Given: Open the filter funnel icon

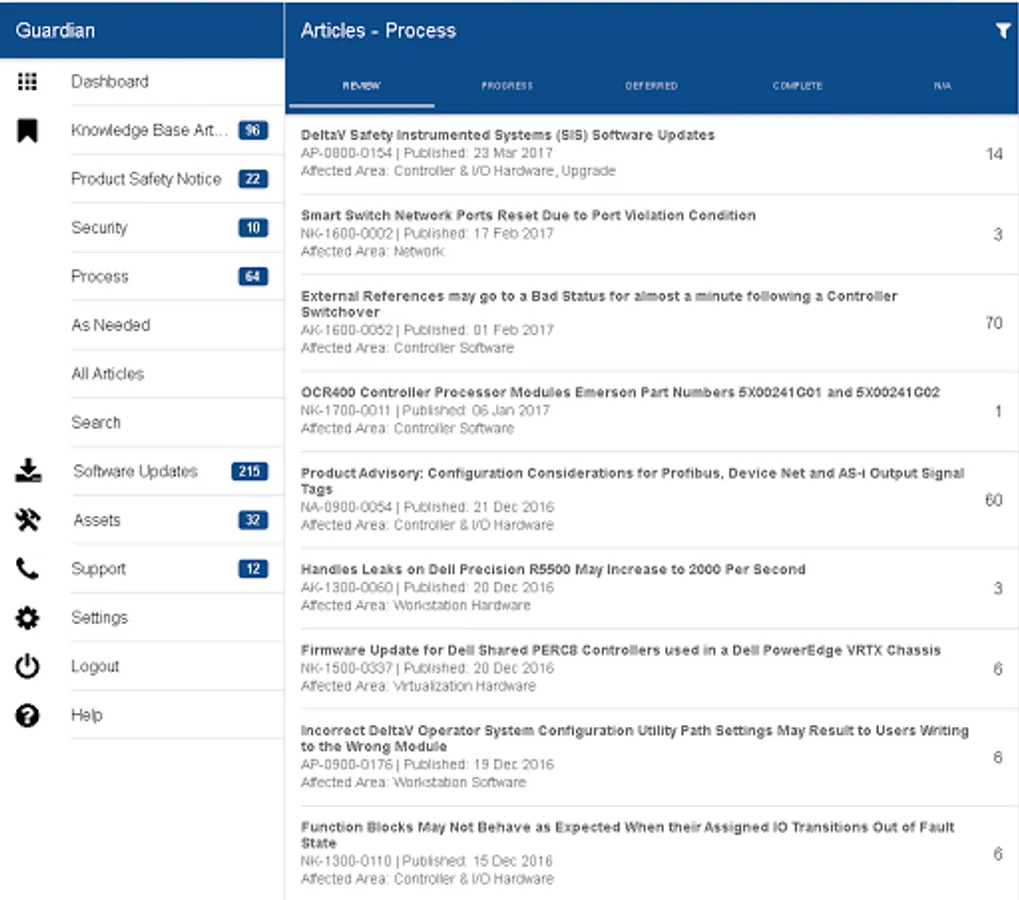Looking at the screenshot, I should pos(1003,31).
